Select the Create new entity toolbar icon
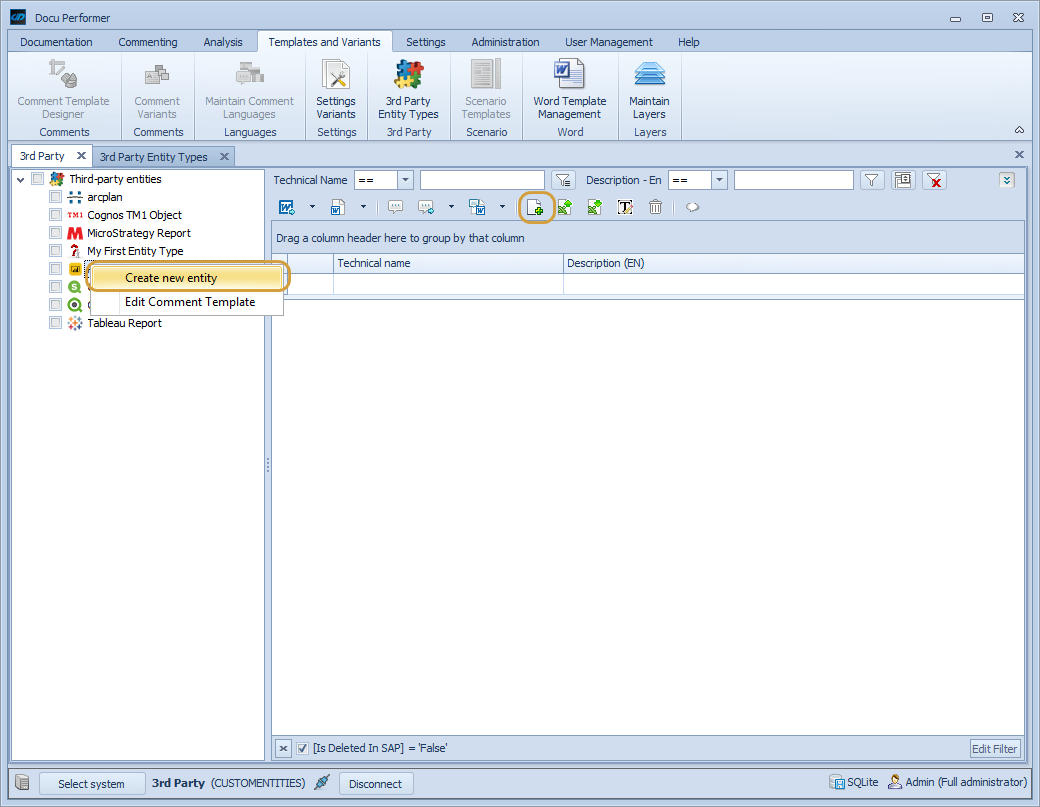The image size is (1040, 807). click(x=536, y=207)
